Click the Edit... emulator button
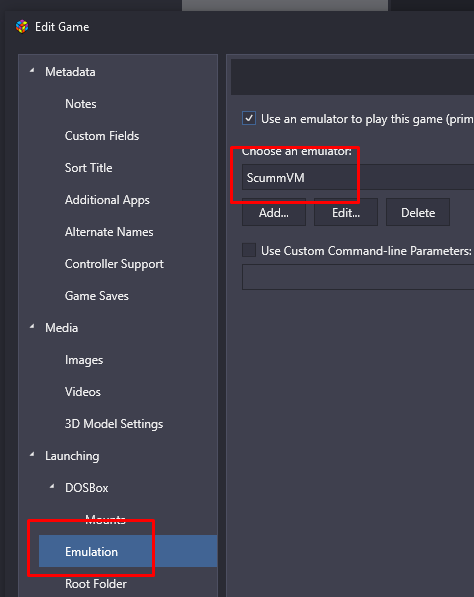The image size is (474, 597). click(x=346, y=212)
